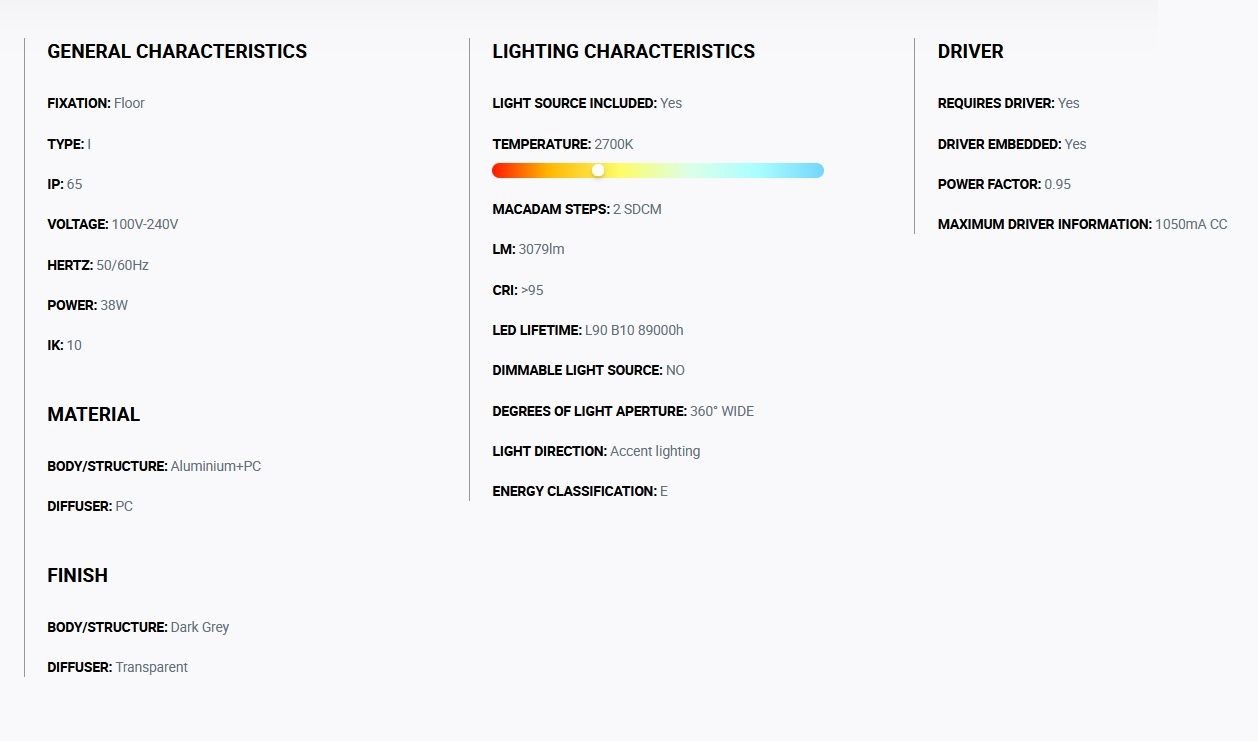Select the LIGHTING CHARACTERISTICS heading
The image size is (1258, 741).
pyautogui.click(x=624, y=51)
